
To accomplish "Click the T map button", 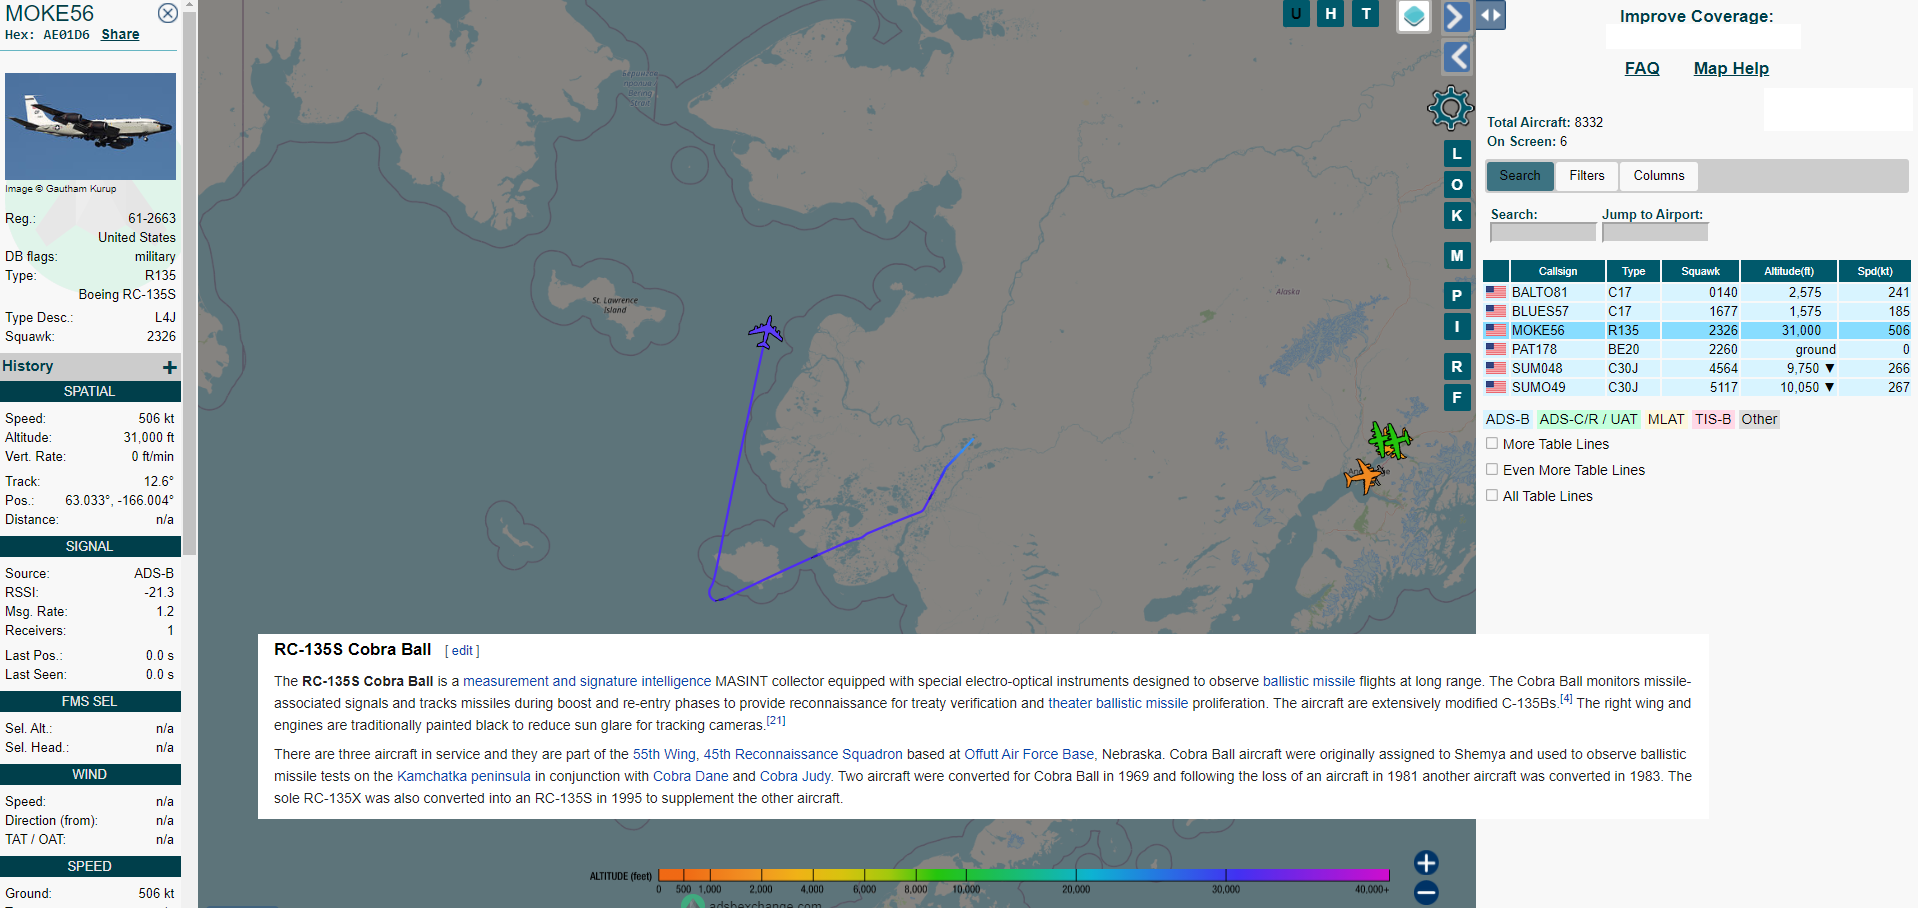I will (1365, 13).
